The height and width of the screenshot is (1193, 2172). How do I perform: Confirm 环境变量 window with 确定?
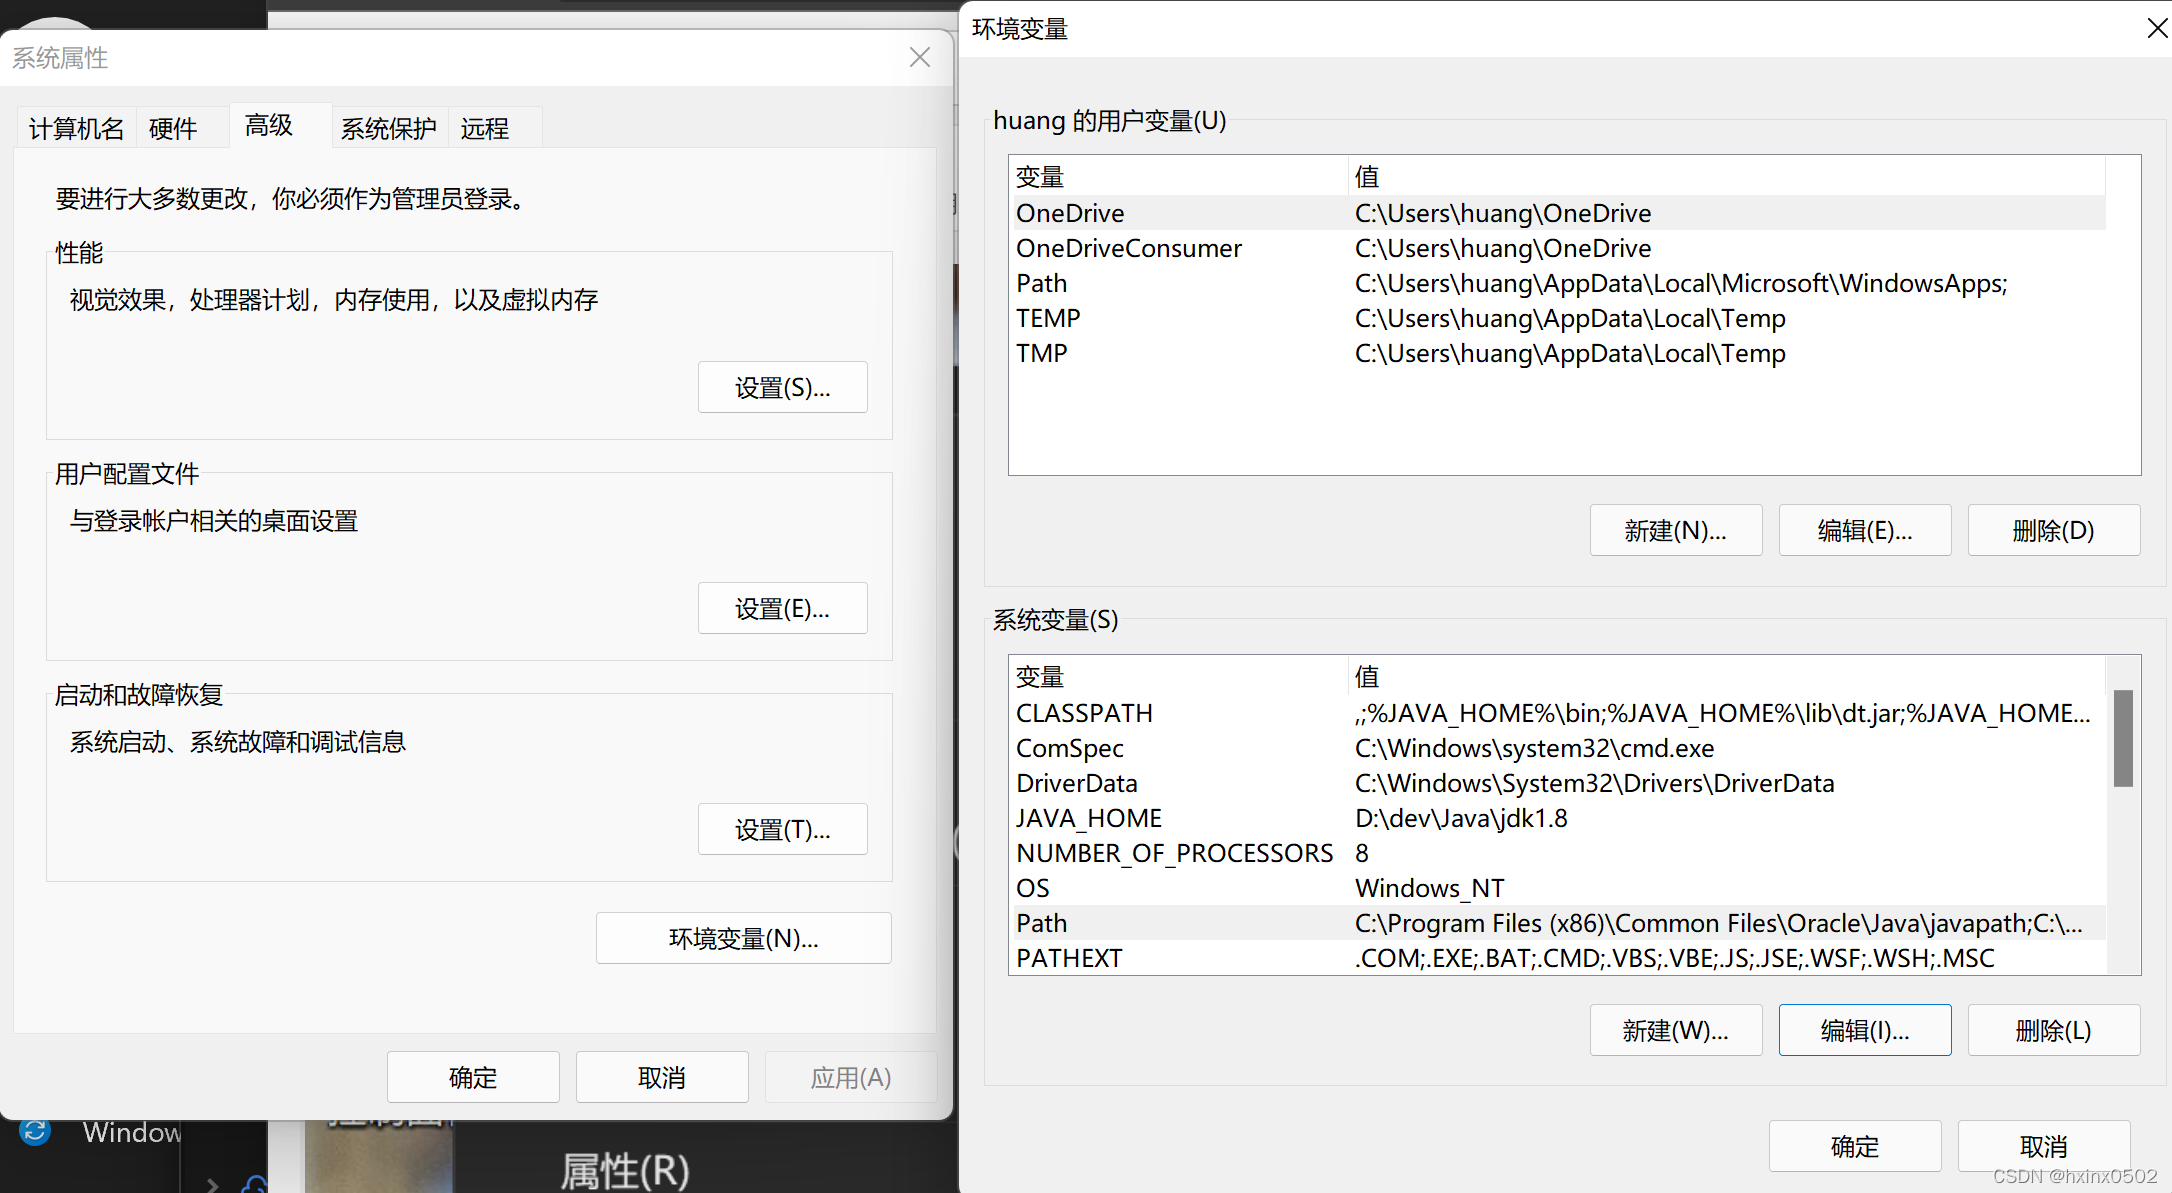coord(1855,1146)
